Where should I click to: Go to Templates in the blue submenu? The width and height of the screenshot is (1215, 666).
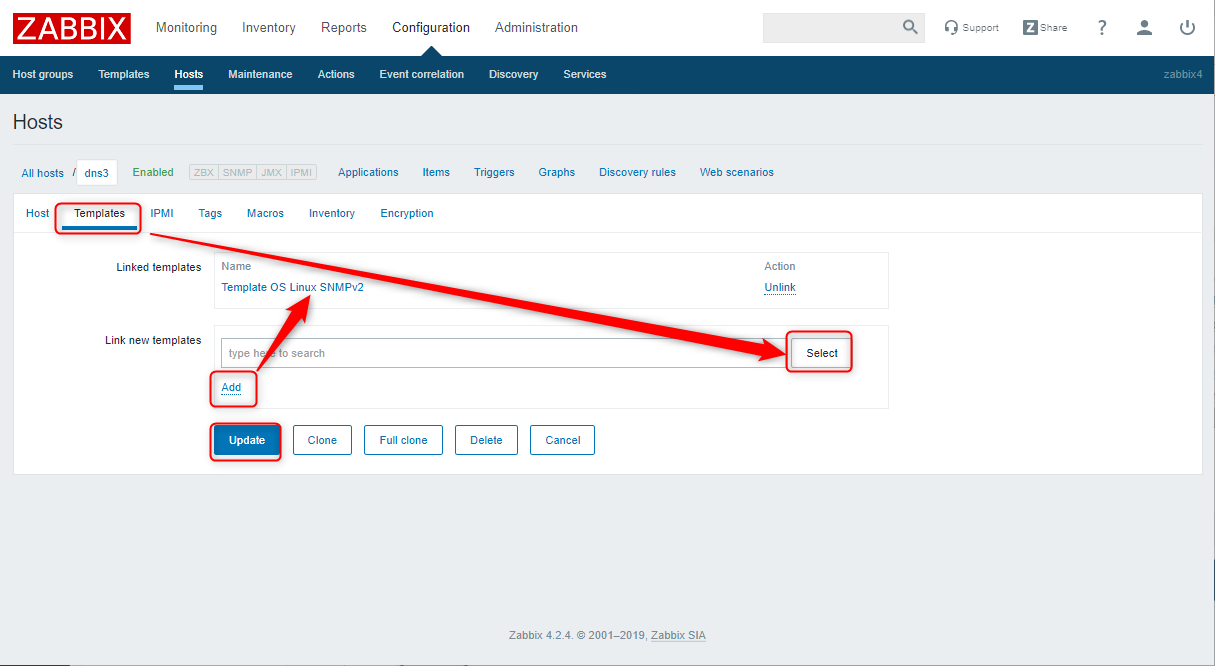pyautogui.click(x=124, y=74)
